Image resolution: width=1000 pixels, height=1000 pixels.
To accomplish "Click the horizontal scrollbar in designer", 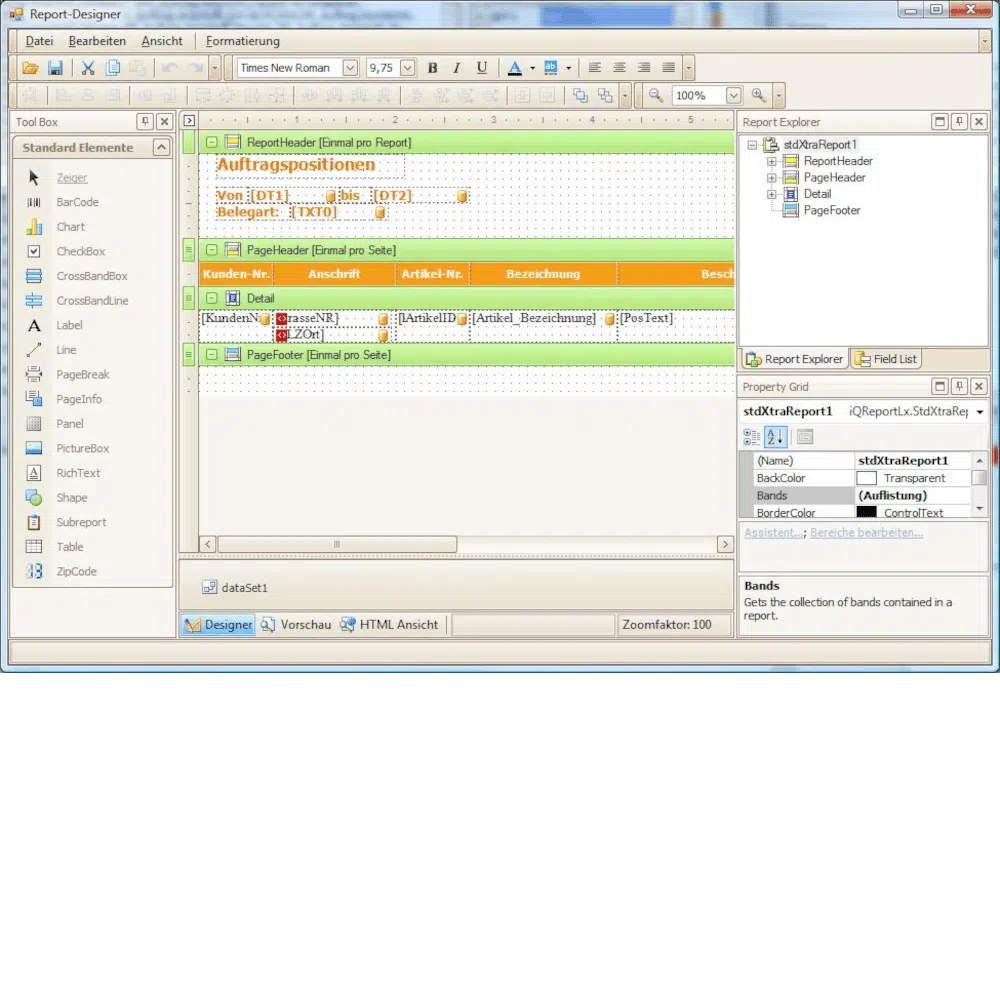I will (x=337, y=544).
